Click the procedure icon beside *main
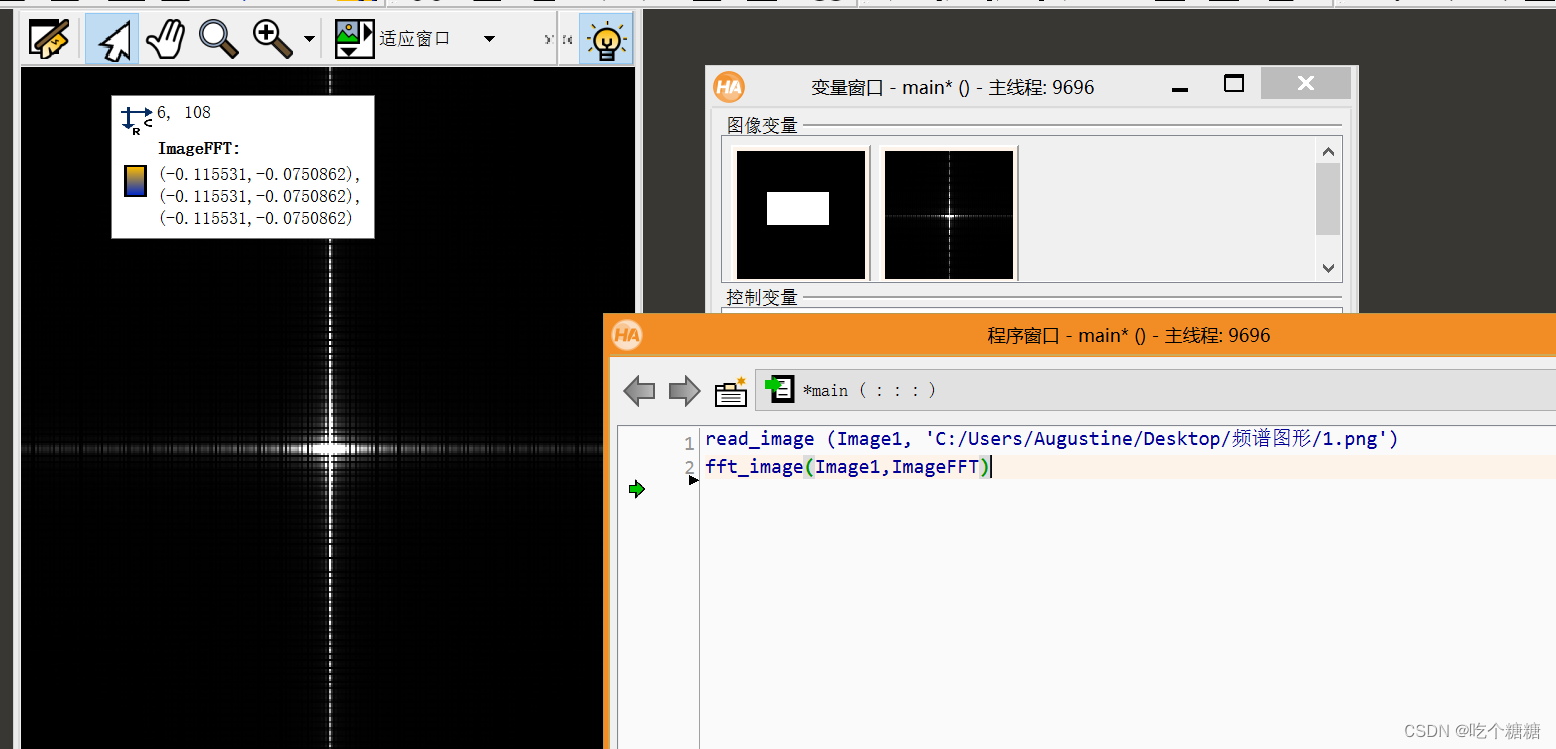1556x749 pixels. (779, 389)
